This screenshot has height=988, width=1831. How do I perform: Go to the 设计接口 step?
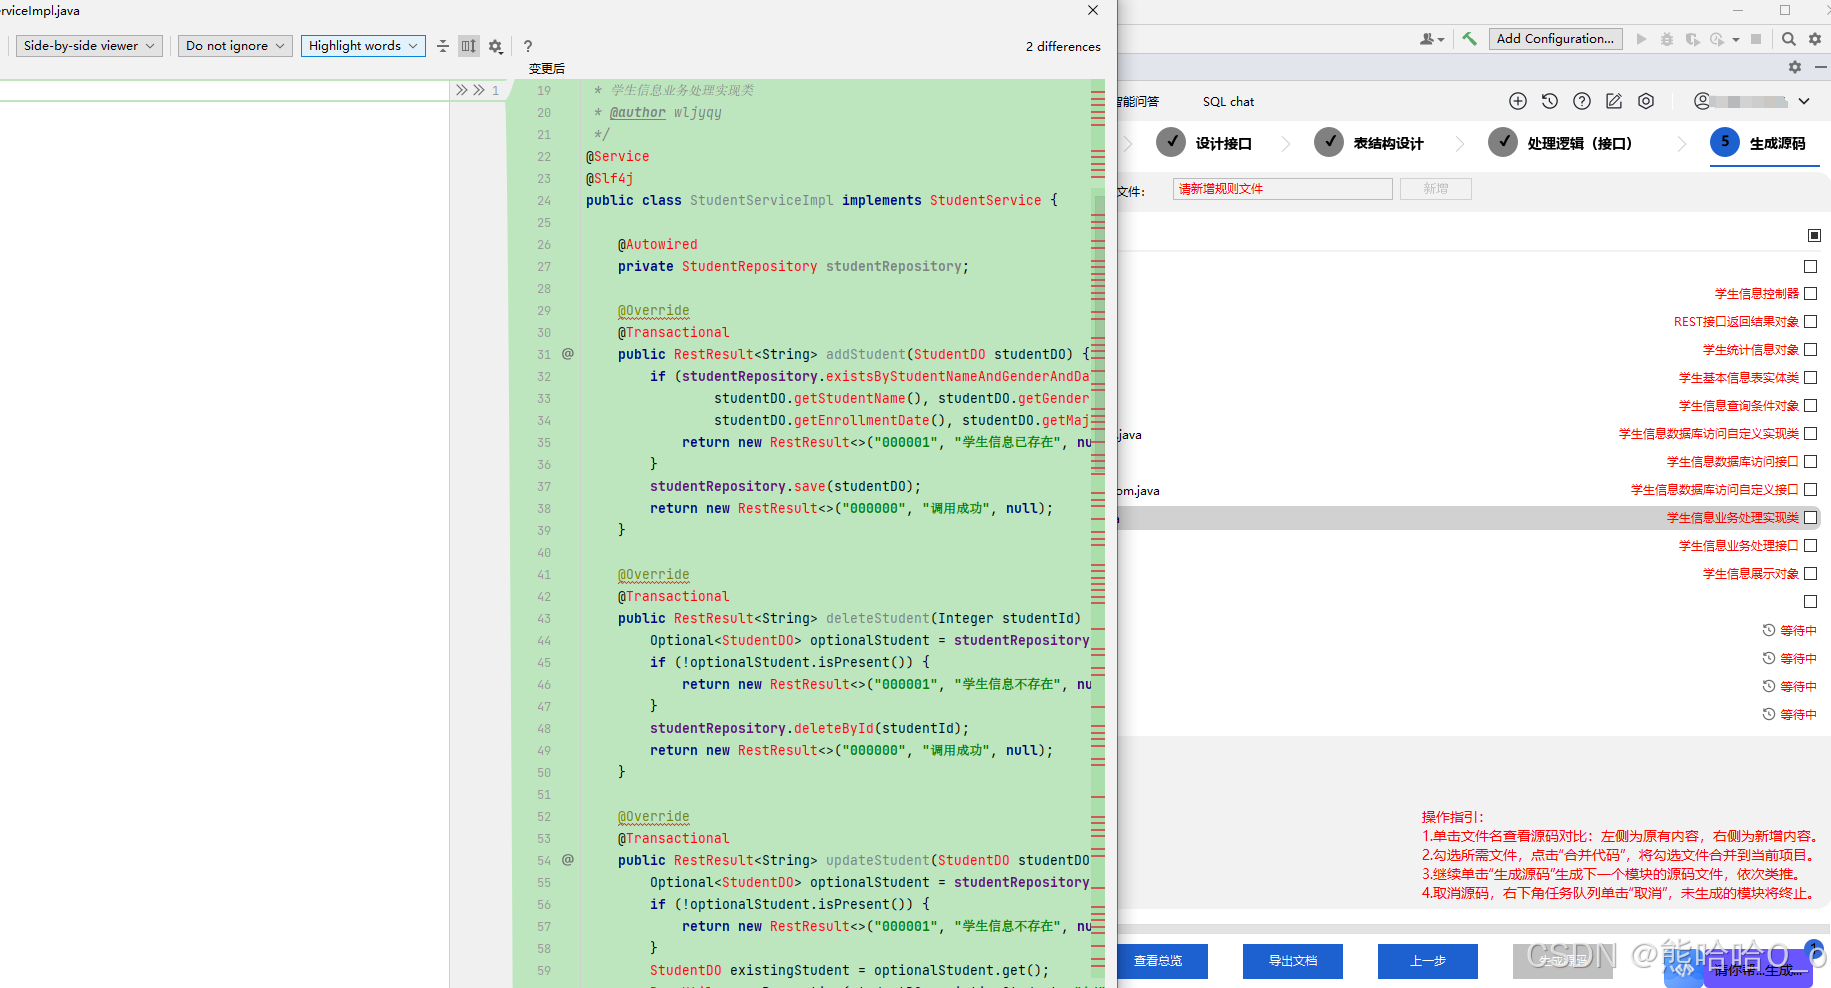(x=1204, y=143)
